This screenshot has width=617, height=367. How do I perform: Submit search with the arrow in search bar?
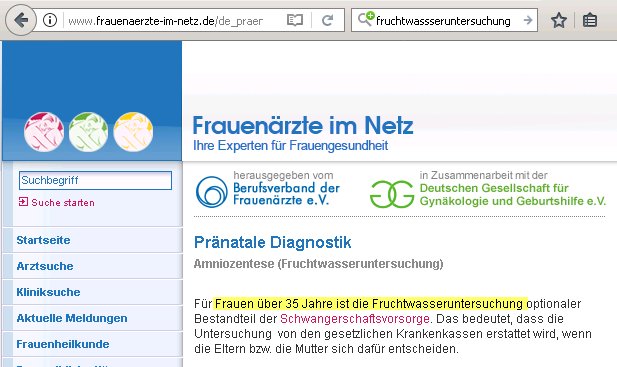tap(528, 20)
